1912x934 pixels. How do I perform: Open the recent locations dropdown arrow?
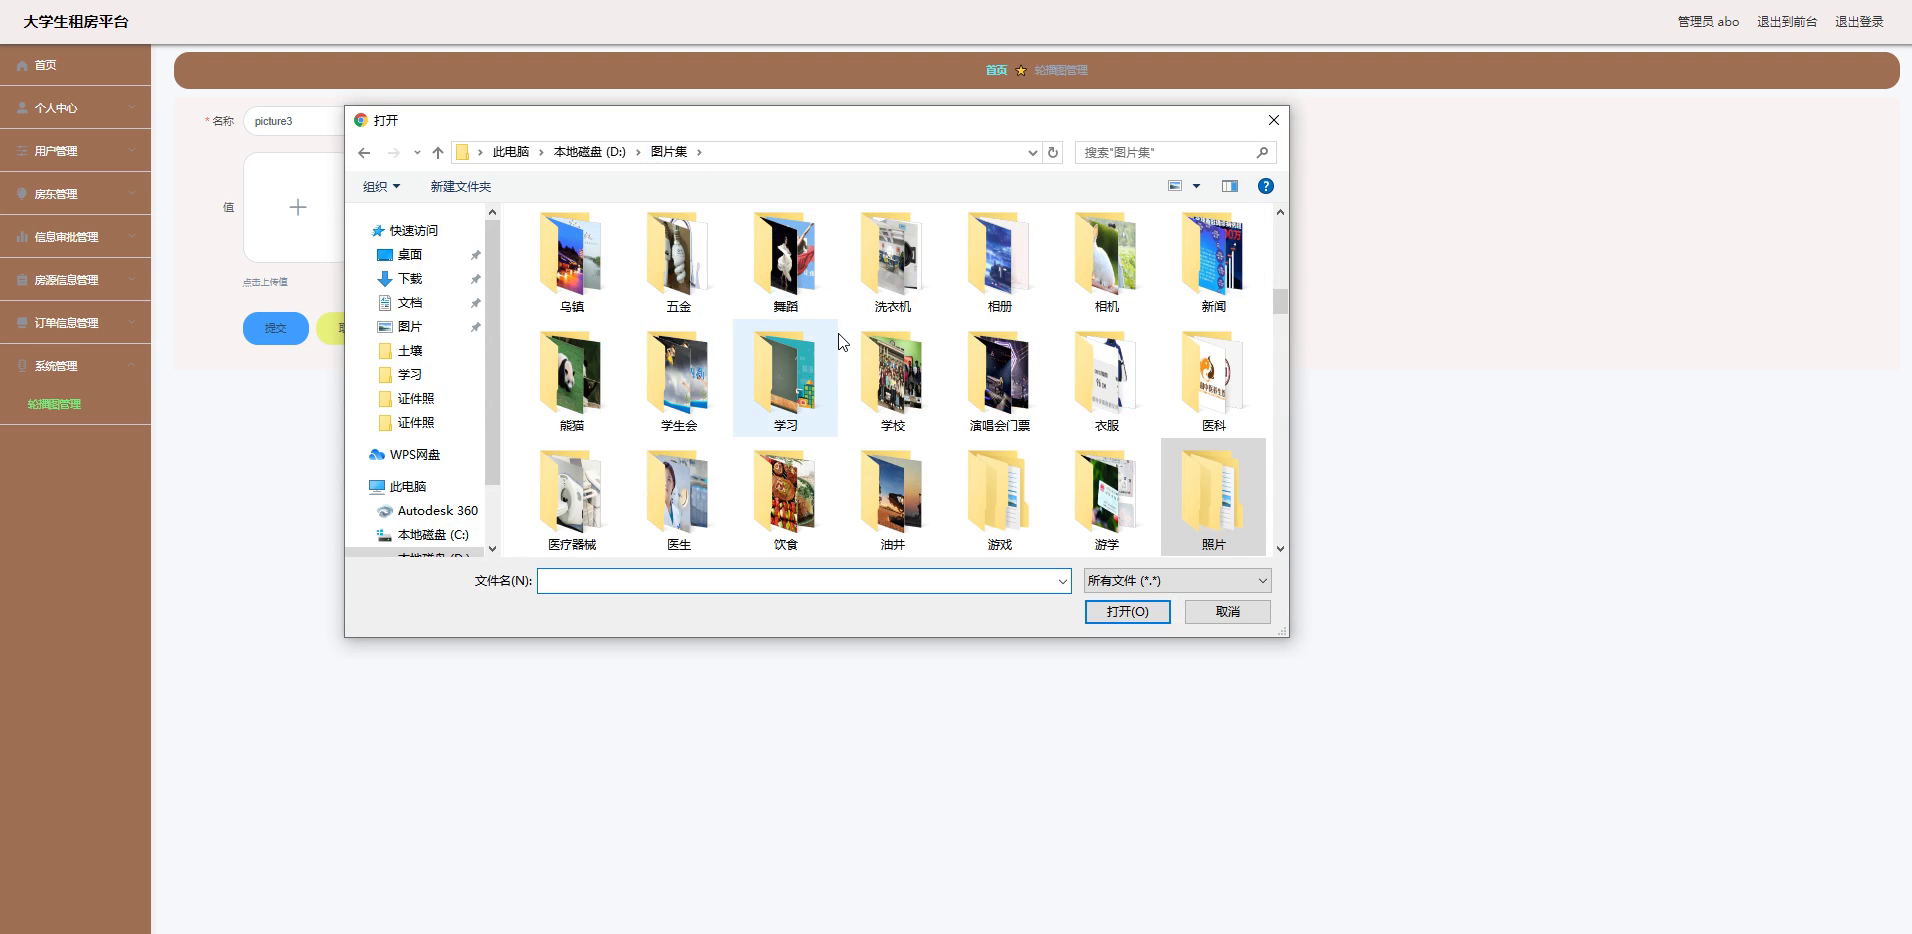pos(417,153)
